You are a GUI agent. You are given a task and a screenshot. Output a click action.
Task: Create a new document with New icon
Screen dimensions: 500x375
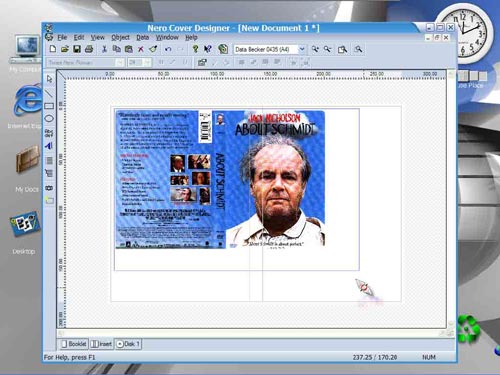point(53,49)
